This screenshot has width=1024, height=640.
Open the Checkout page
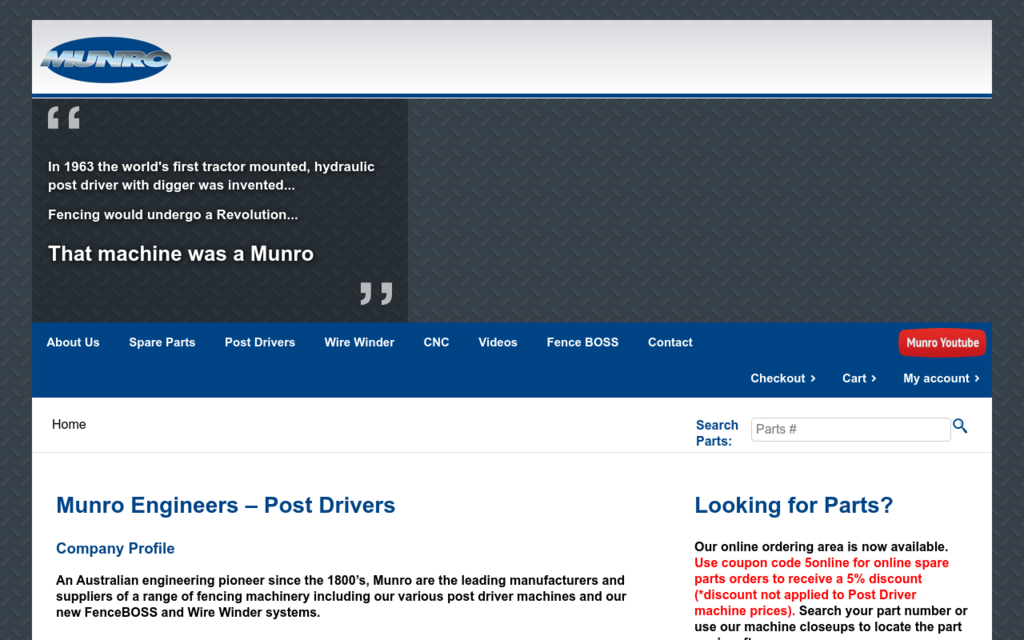[778, 378]
